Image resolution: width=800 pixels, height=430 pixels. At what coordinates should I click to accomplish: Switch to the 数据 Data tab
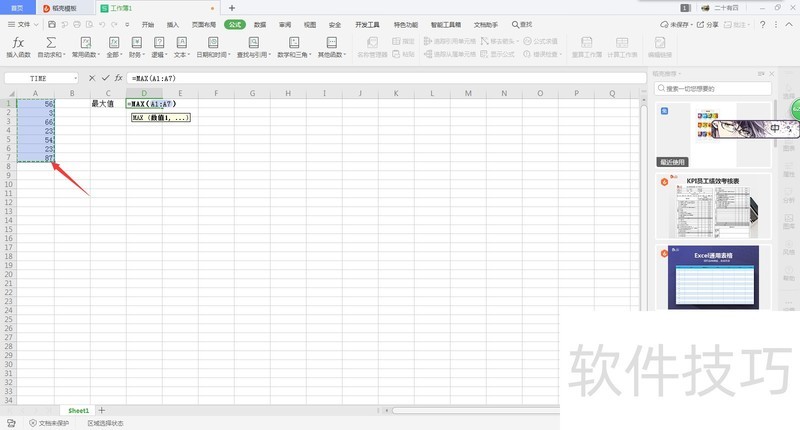click(260, 24)
